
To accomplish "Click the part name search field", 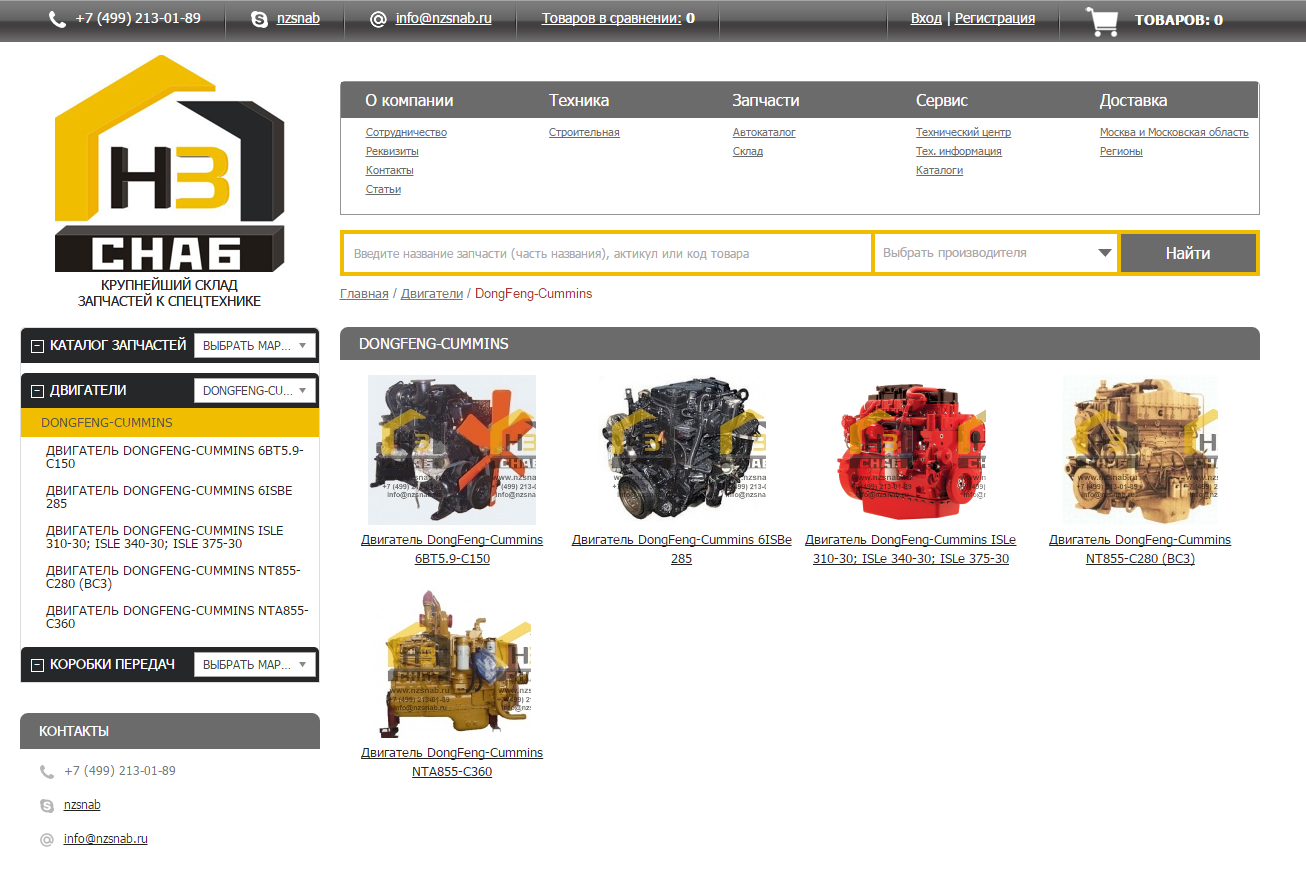I will pyautogui.click(x=608, y=254).
